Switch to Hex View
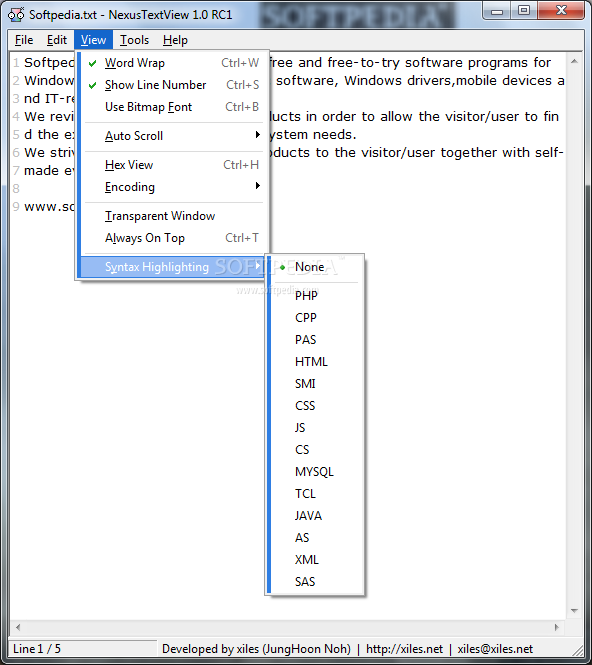Screen dimensions: 592x665 click(174, 165)
